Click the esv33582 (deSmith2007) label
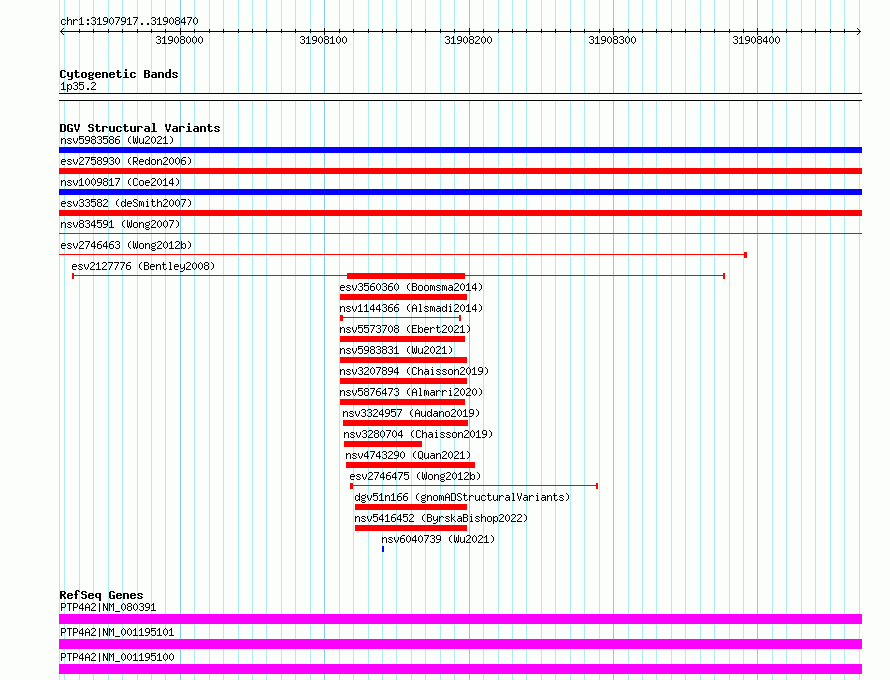 (x=126, y=203)
